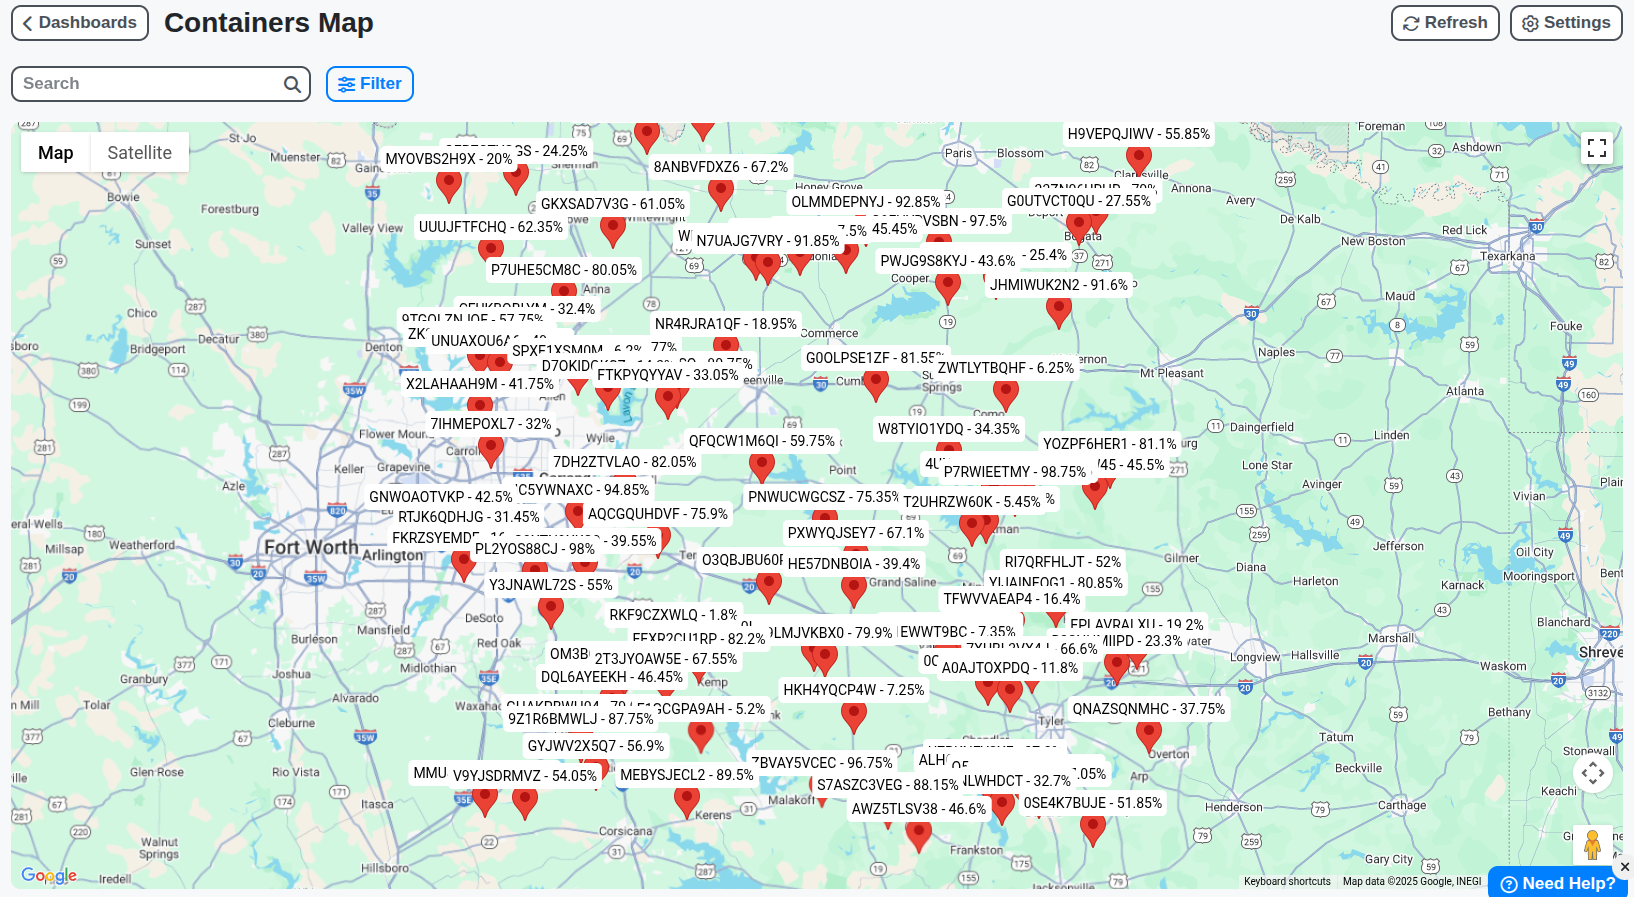Select label W8TYIO1YDQ - 34.35%
Screen dimensions: 1634x897
949,429
